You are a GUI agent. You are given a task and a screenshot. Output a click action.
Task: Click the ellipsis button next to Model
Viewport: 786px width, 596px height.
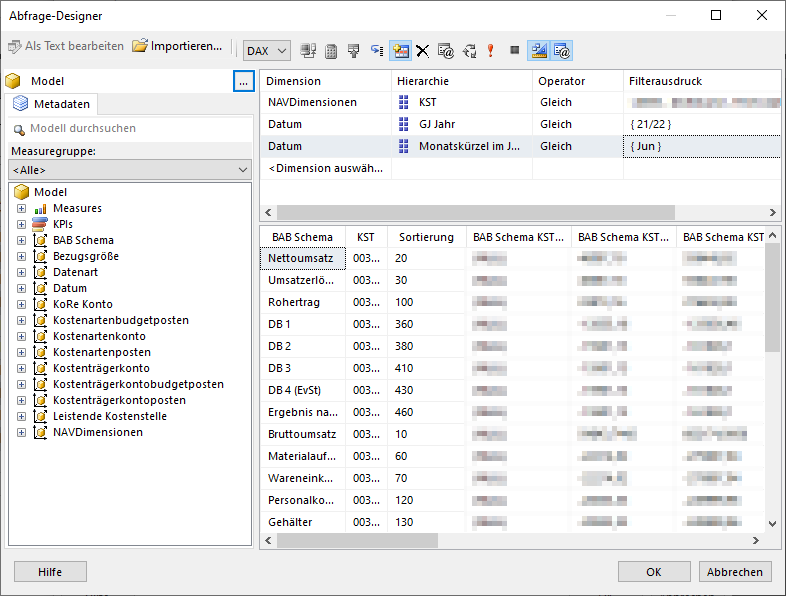click(244, 81)
